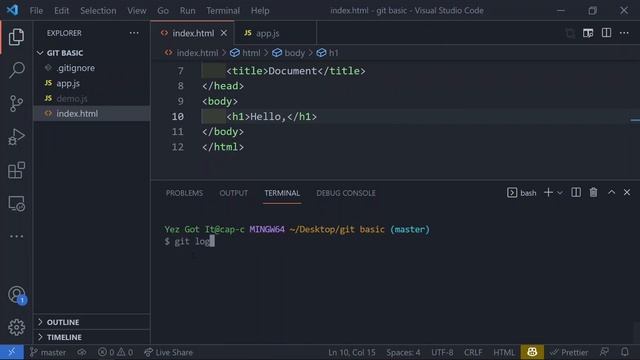Open the View menu
The width and height of the screenshot is (640, 360).
[137, 11]
